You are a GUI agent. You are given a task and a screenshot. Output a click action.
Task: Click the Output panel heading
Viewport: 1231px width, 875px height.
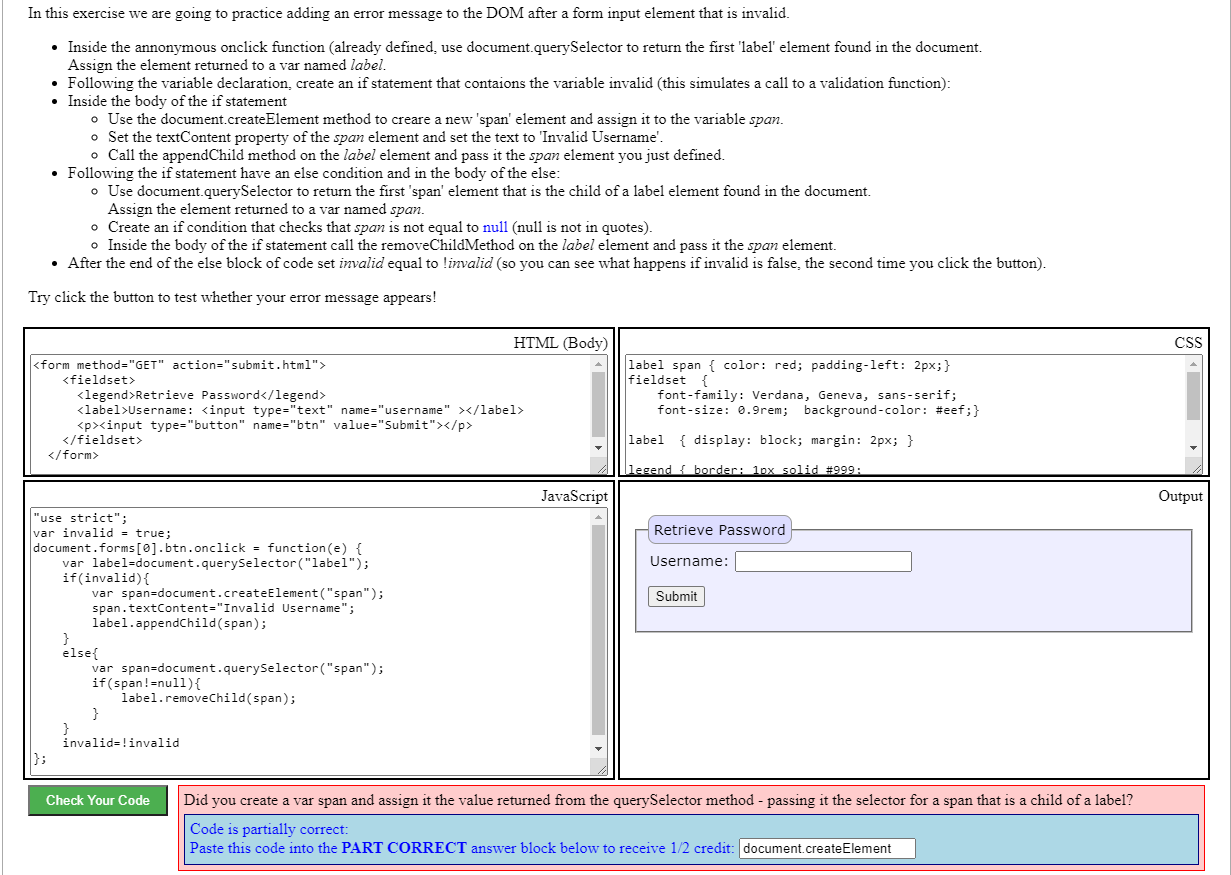[x=1180, y=496]
